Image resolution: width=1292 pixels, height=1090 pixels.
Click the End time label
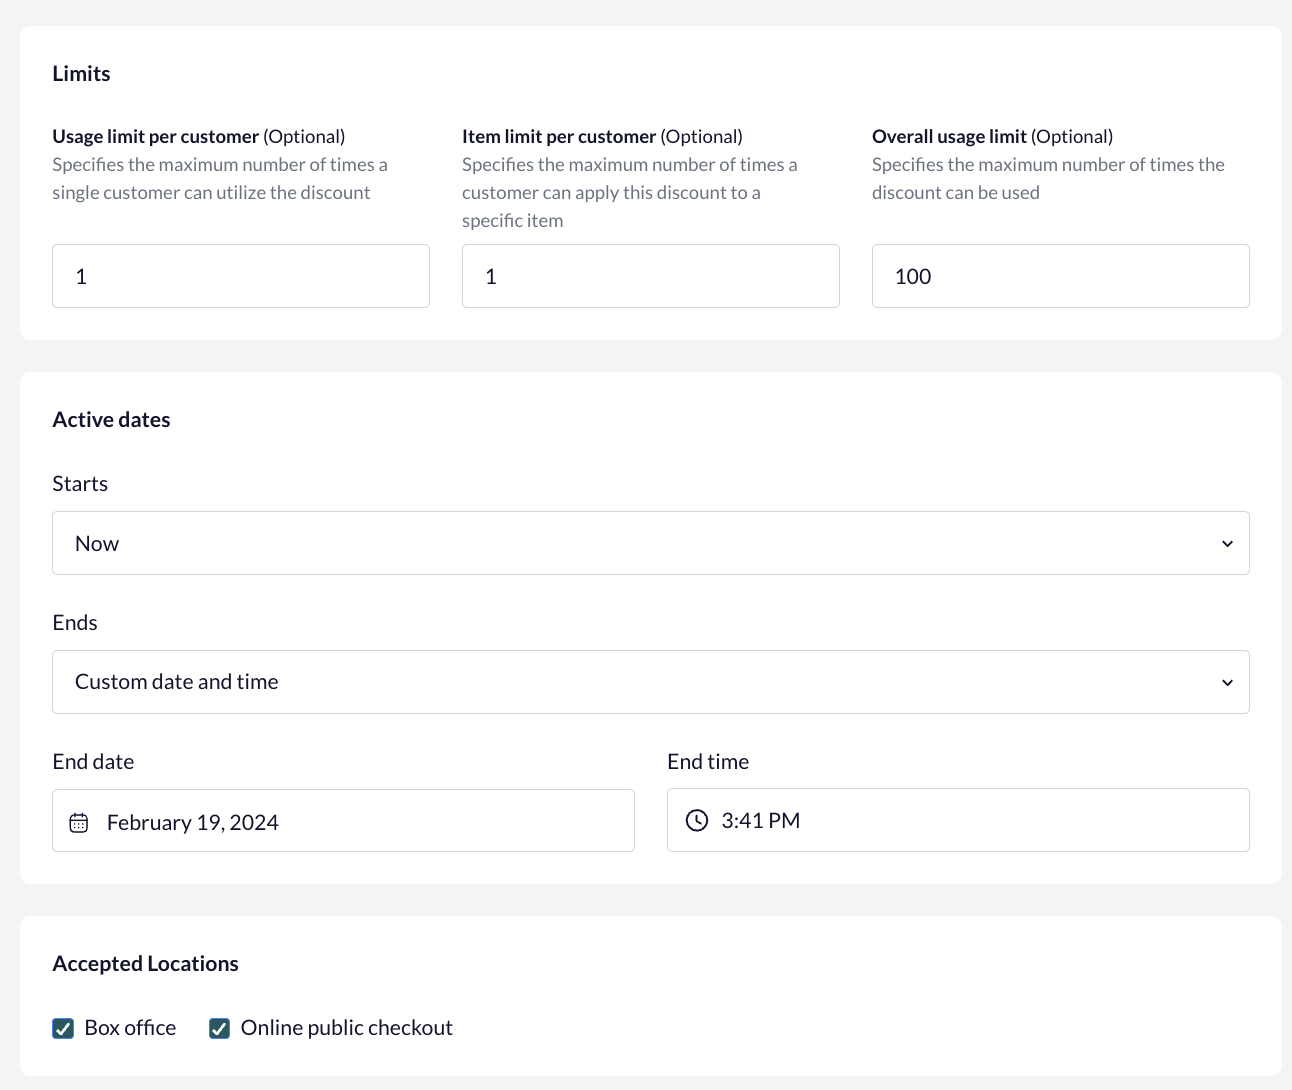coord(708,762)
